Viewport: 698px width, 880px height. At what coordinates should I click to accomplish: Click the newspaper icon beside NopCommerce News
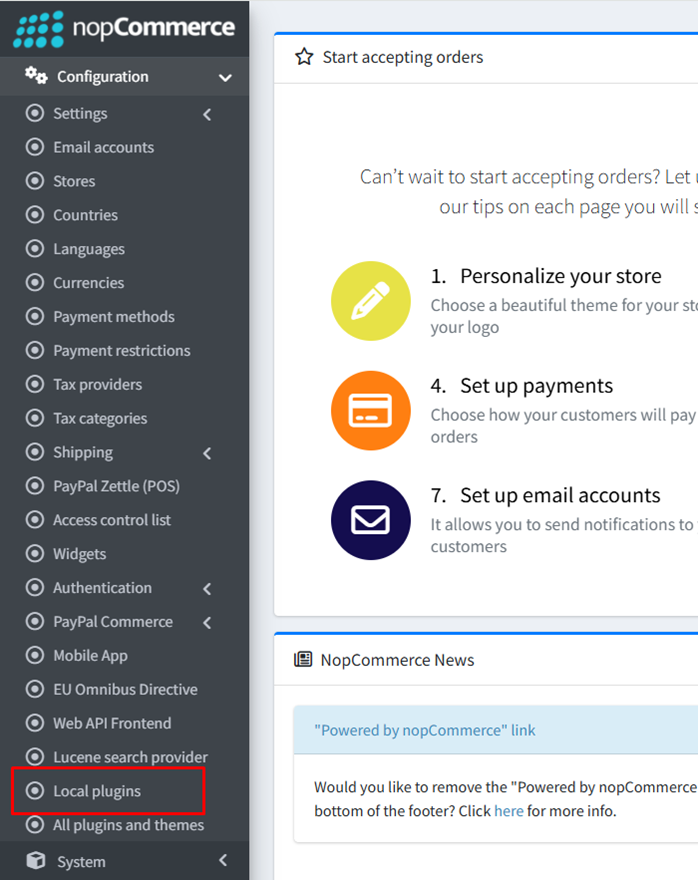pyautogui.click(x=303, y=660)
